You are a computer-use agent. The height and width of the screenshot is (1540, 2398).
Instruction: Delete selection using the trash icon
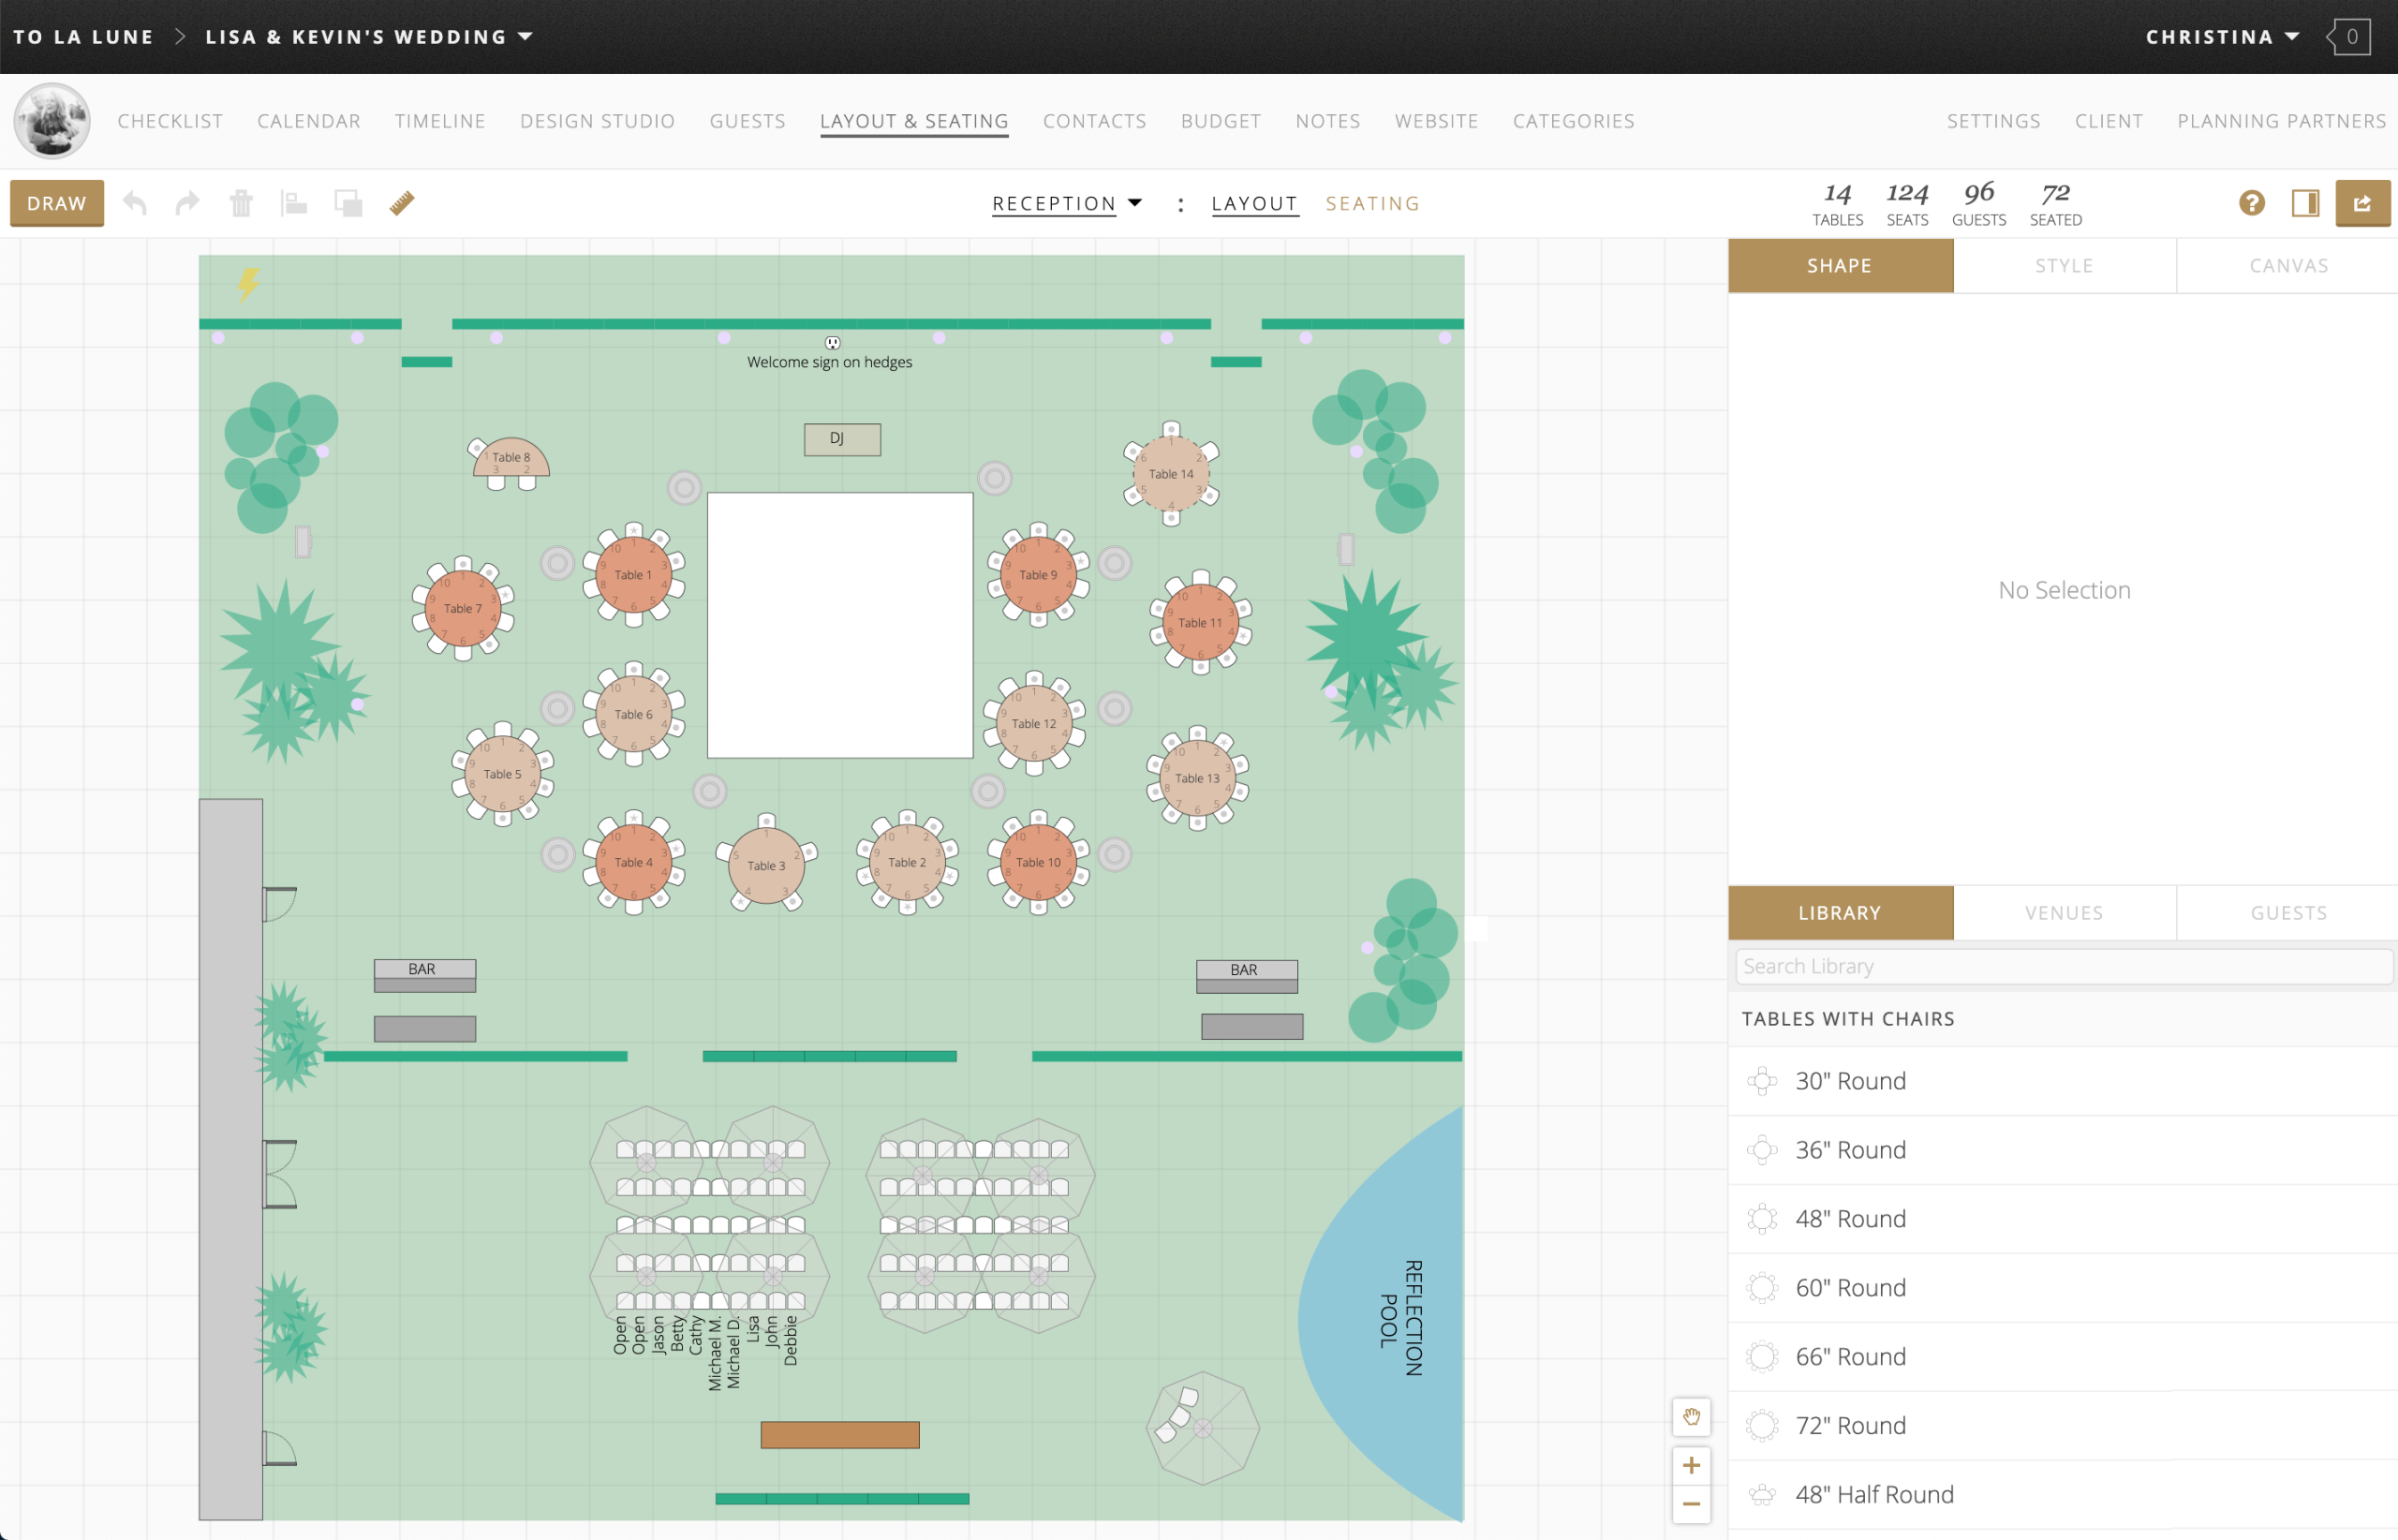coord(240,202)
